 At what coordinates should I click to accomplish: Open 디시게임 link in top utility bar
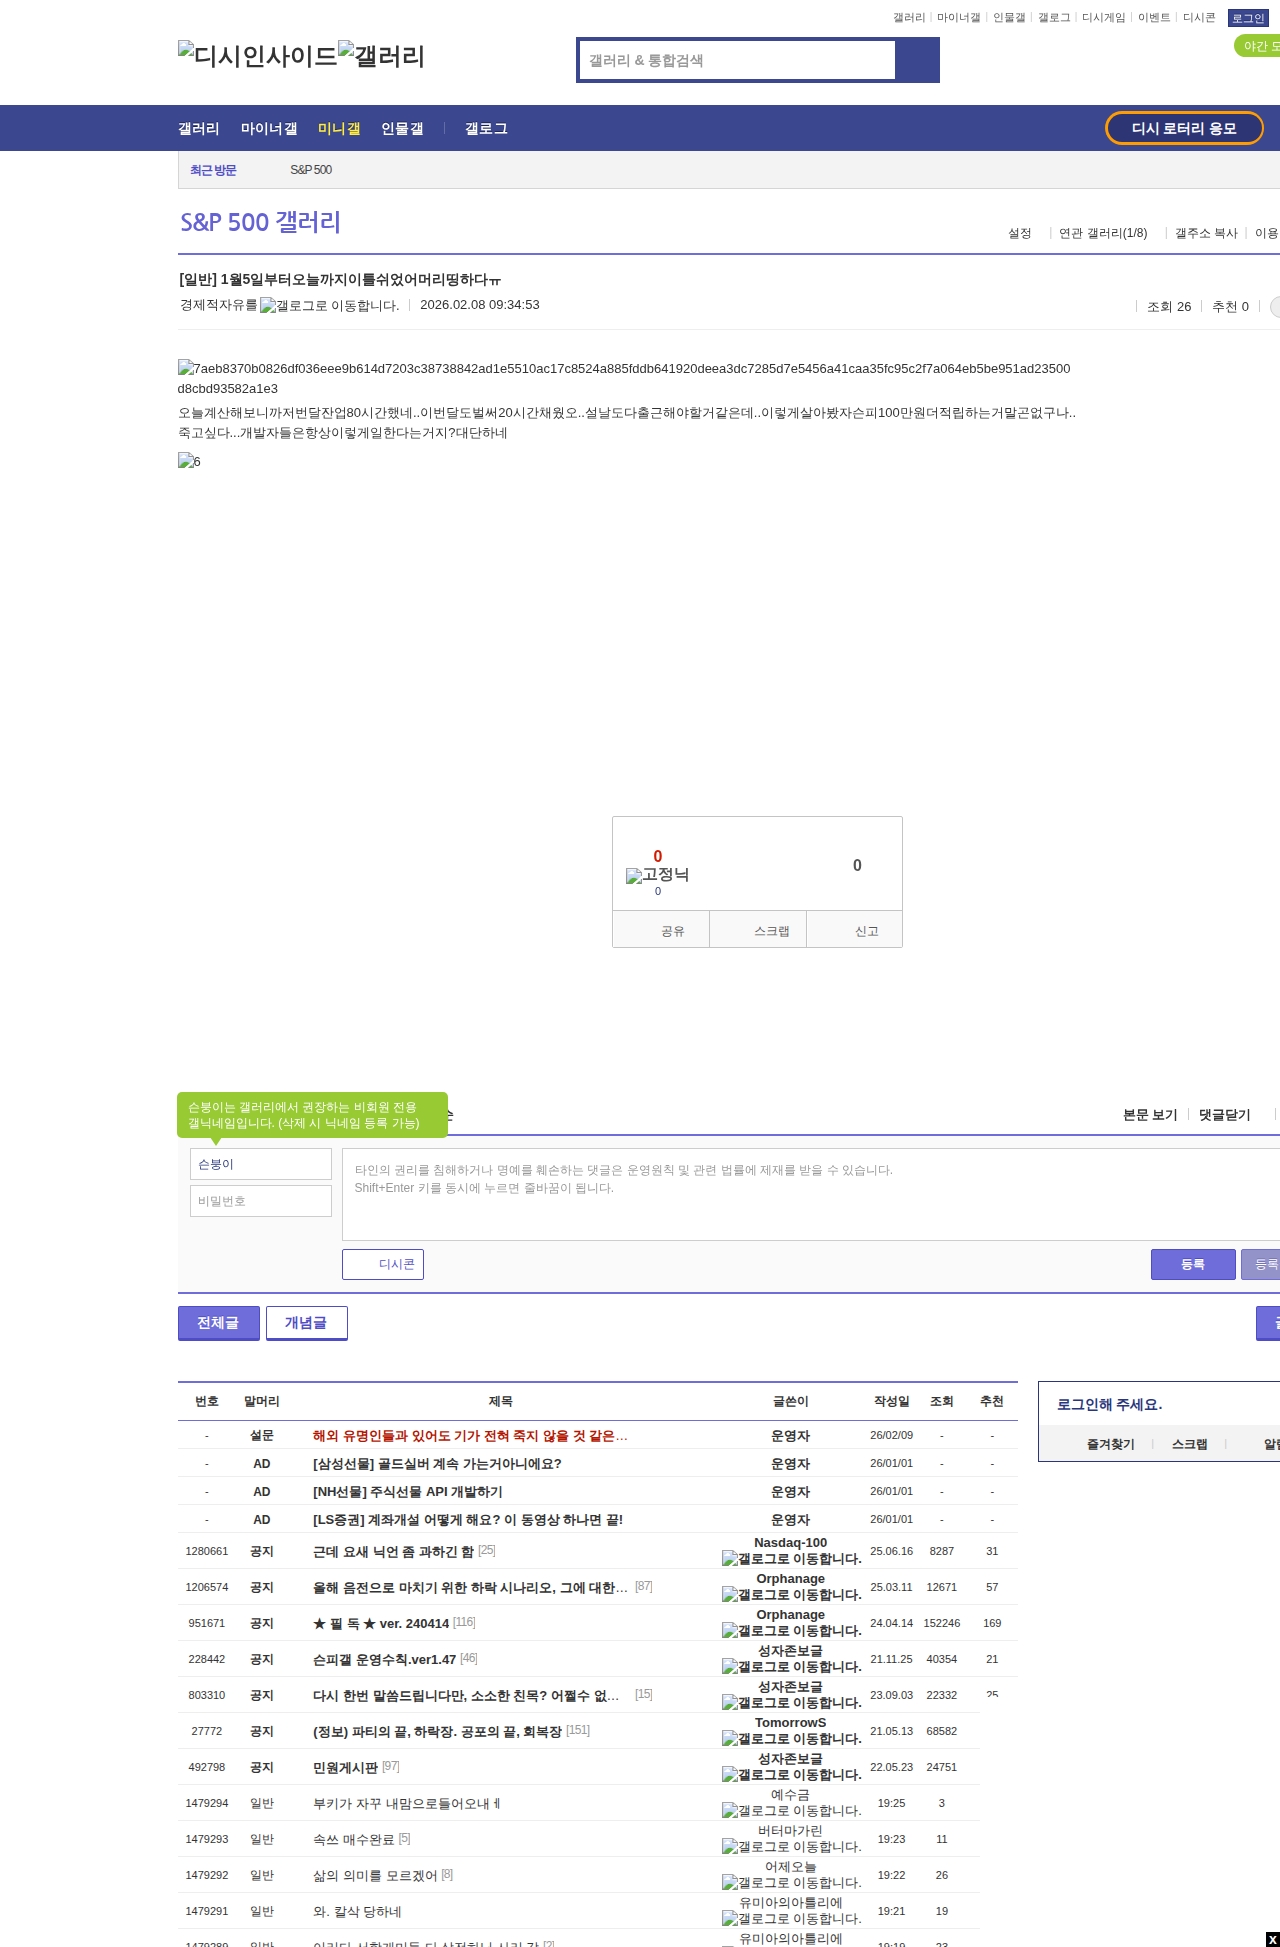pos(1104,18)
